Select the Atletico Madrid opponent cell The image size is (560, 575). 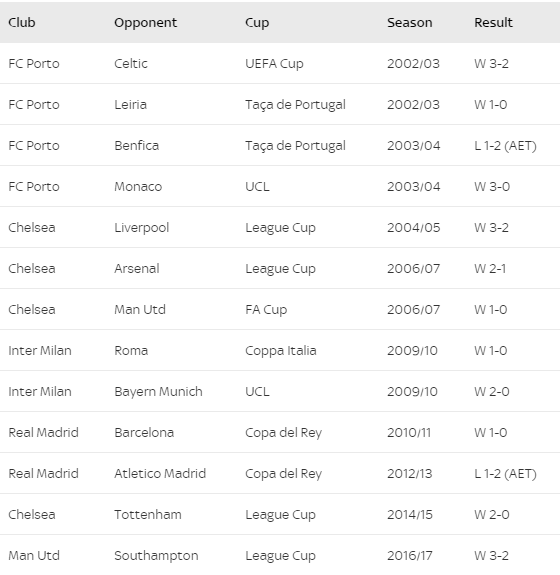(x=160, y=474)
